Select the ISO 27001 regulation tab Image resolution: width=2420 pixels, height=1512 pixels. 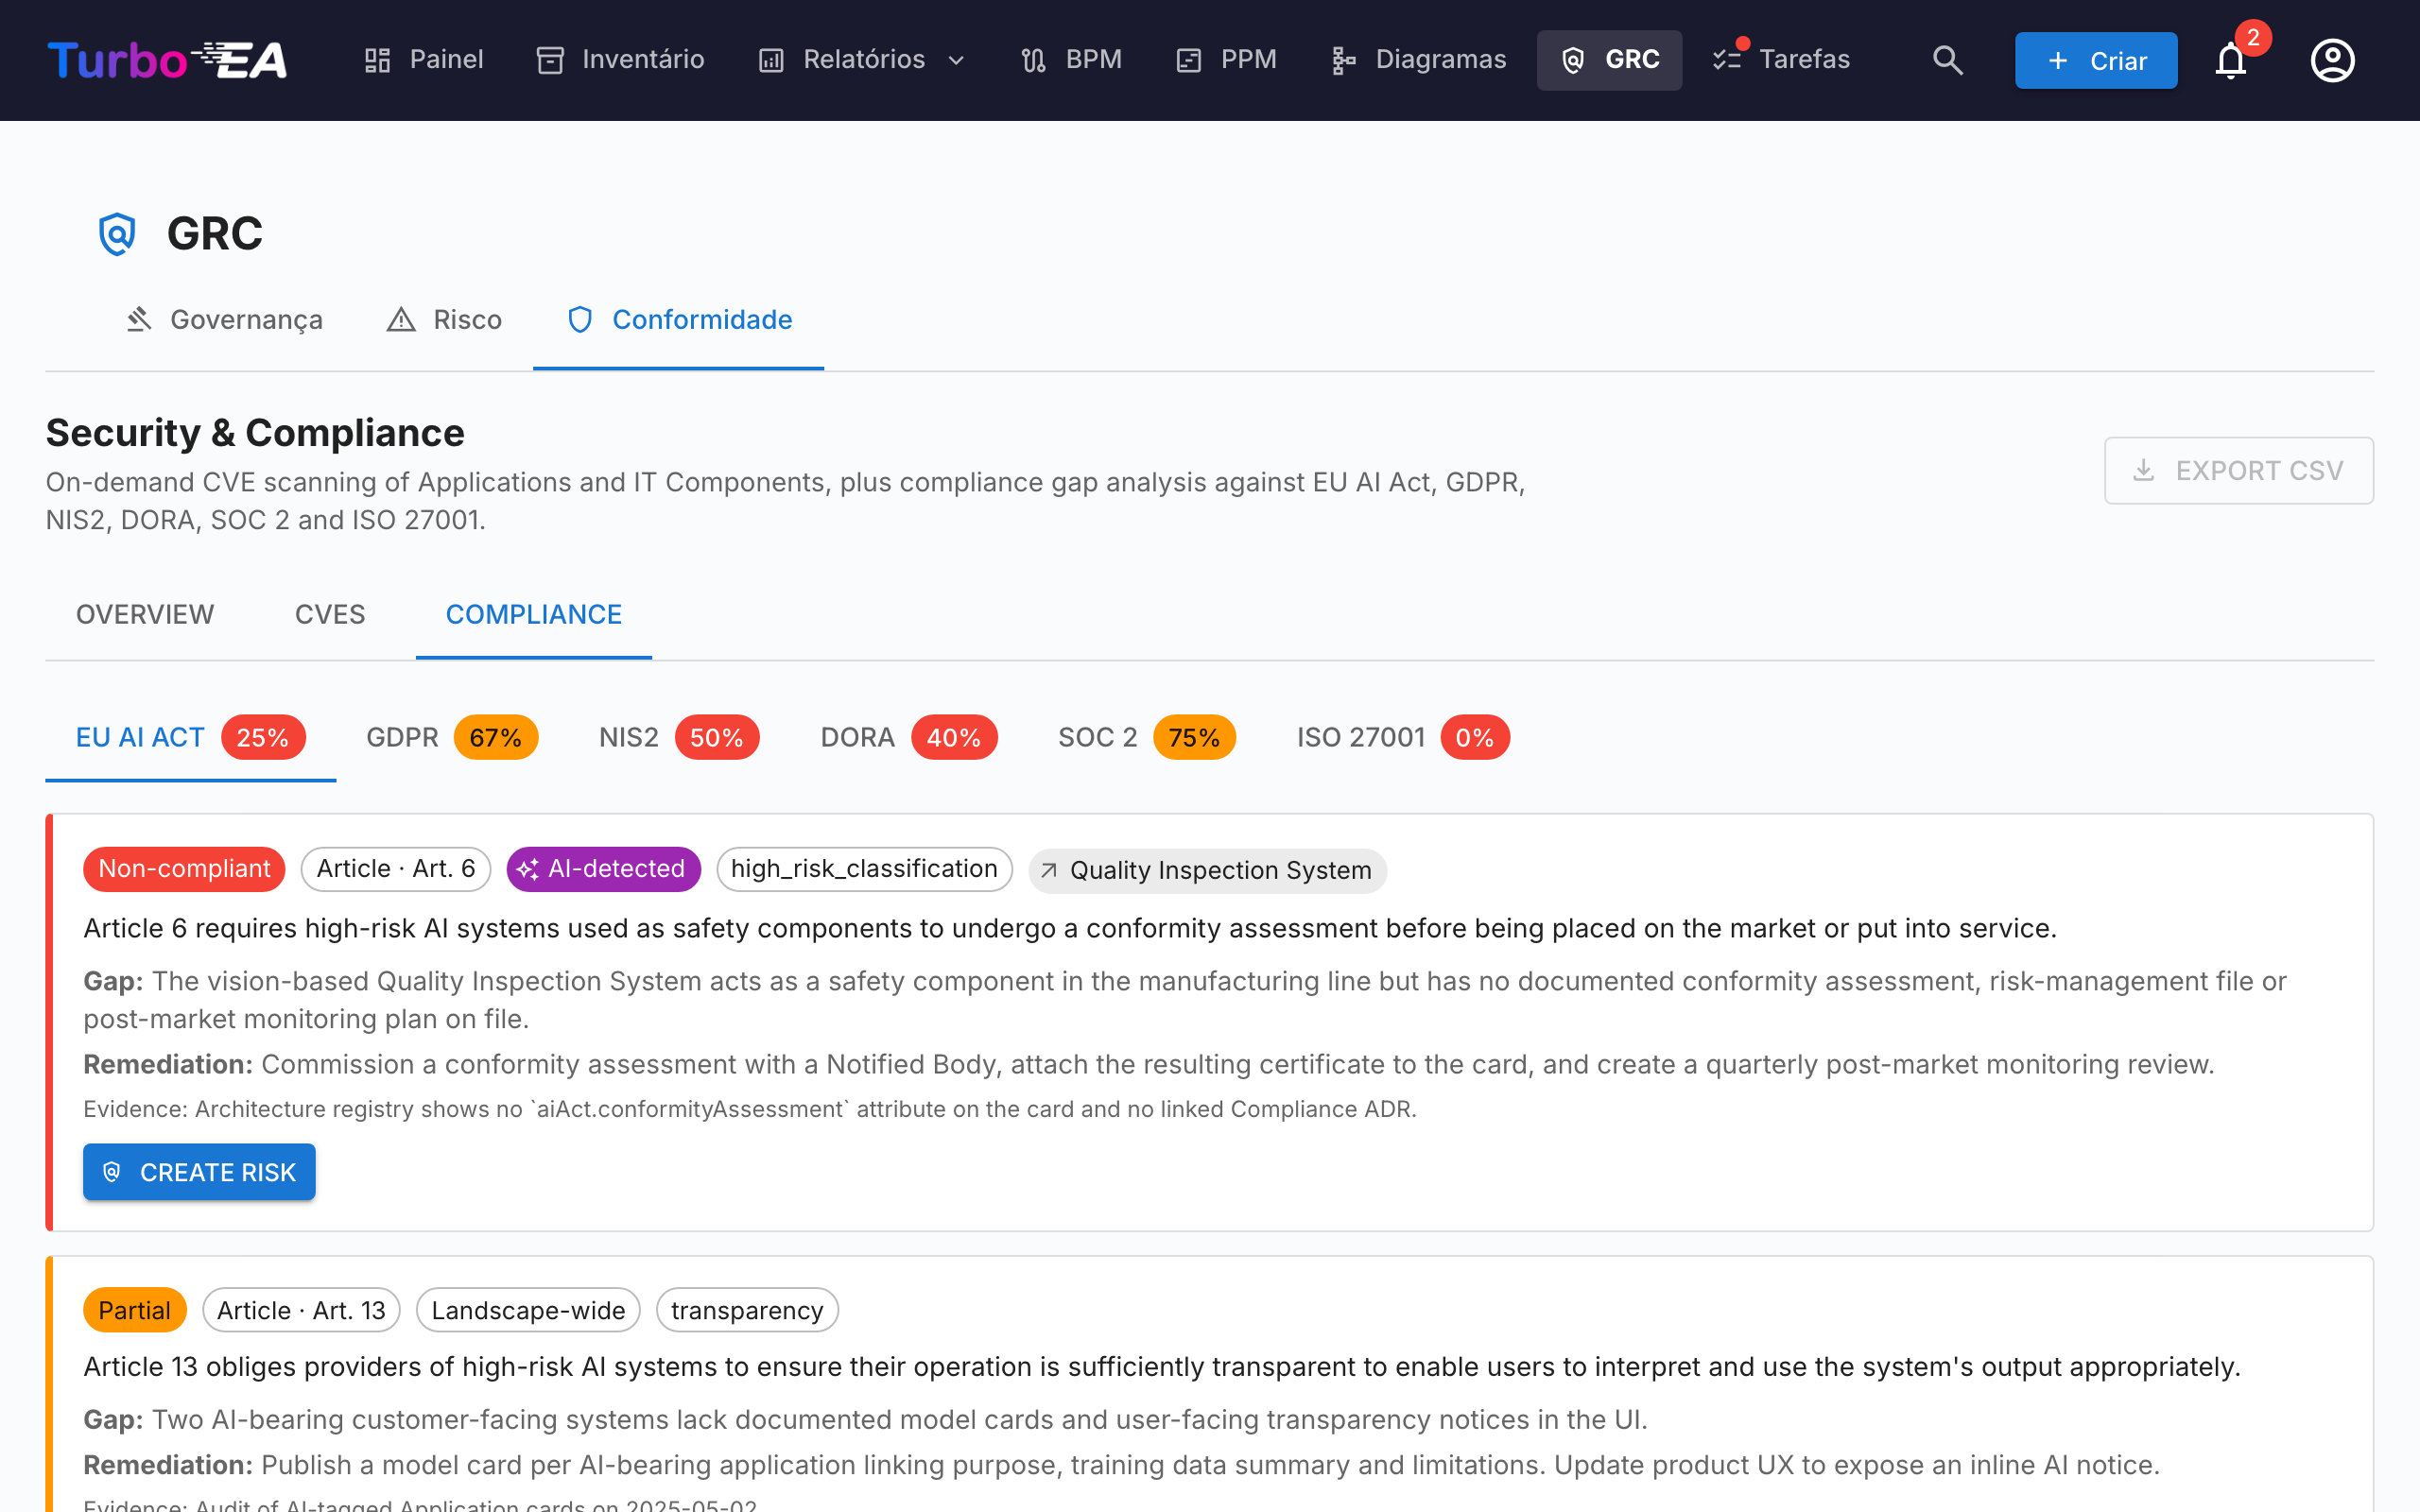tap(1403, 737)
